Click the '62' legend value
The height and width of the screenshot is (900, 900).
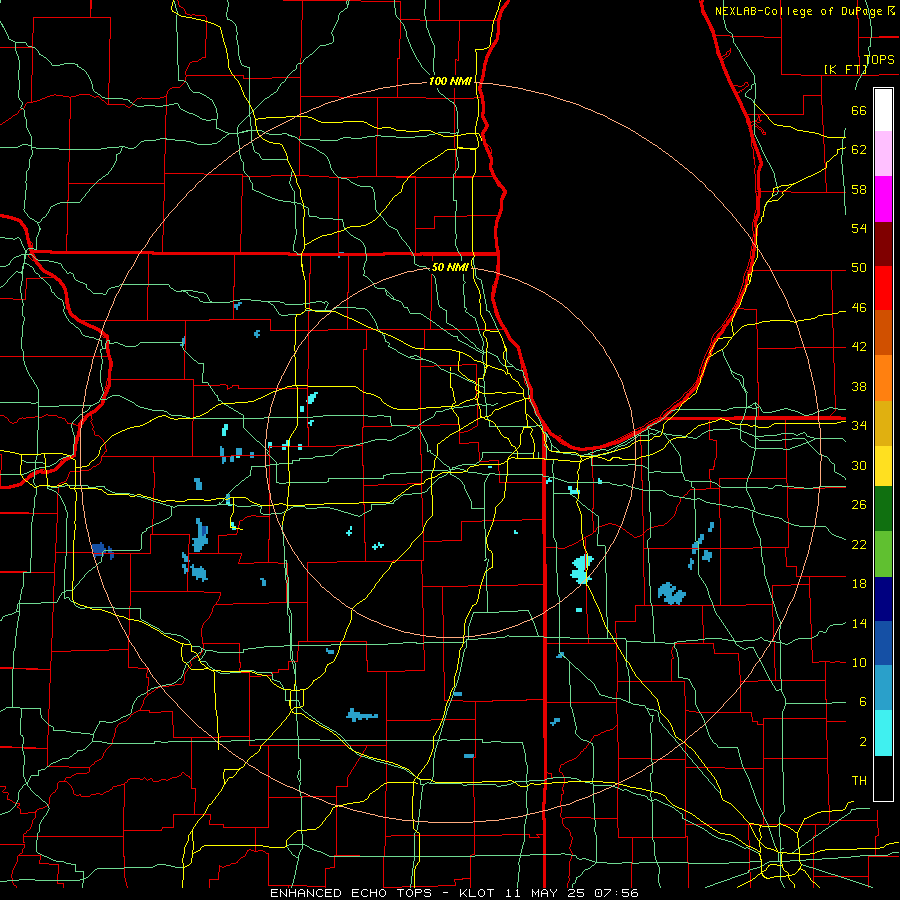(x=859, y=150)
